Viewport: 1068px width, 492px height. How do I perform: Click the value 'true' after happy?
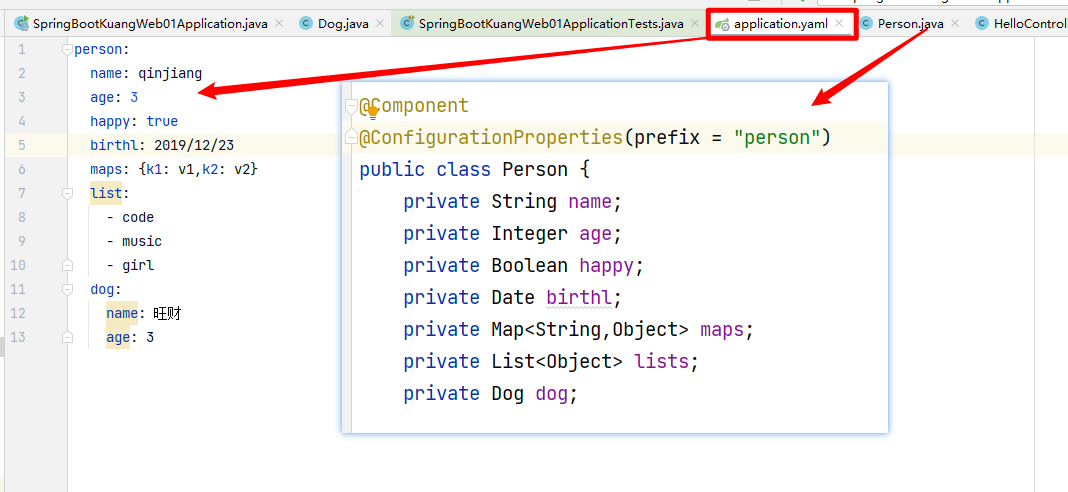coord(162,121)
